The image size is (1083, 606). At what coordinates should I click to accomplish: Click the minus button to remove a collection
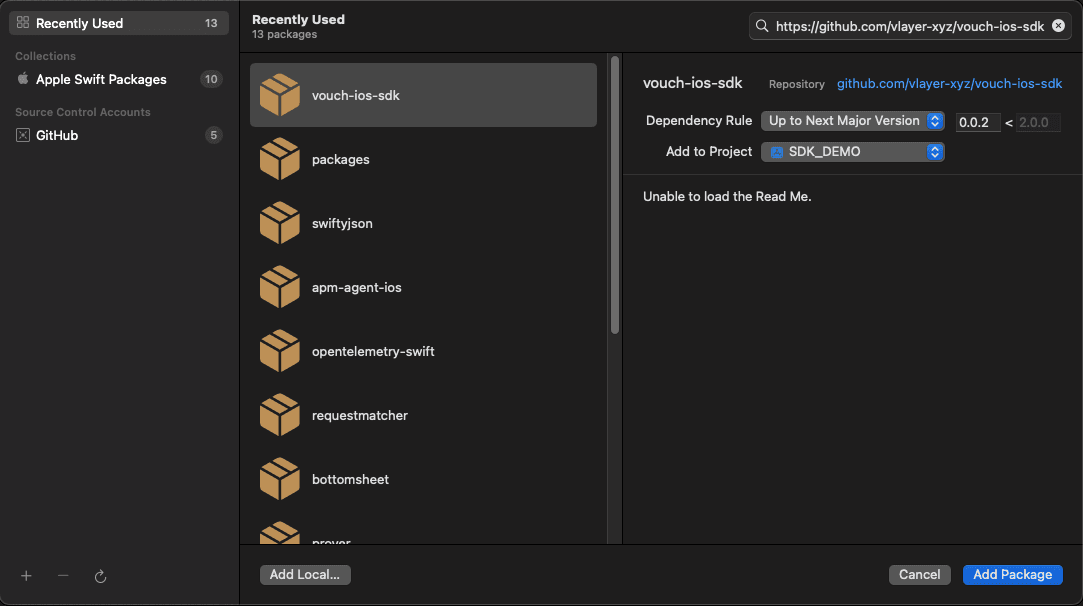63,576
